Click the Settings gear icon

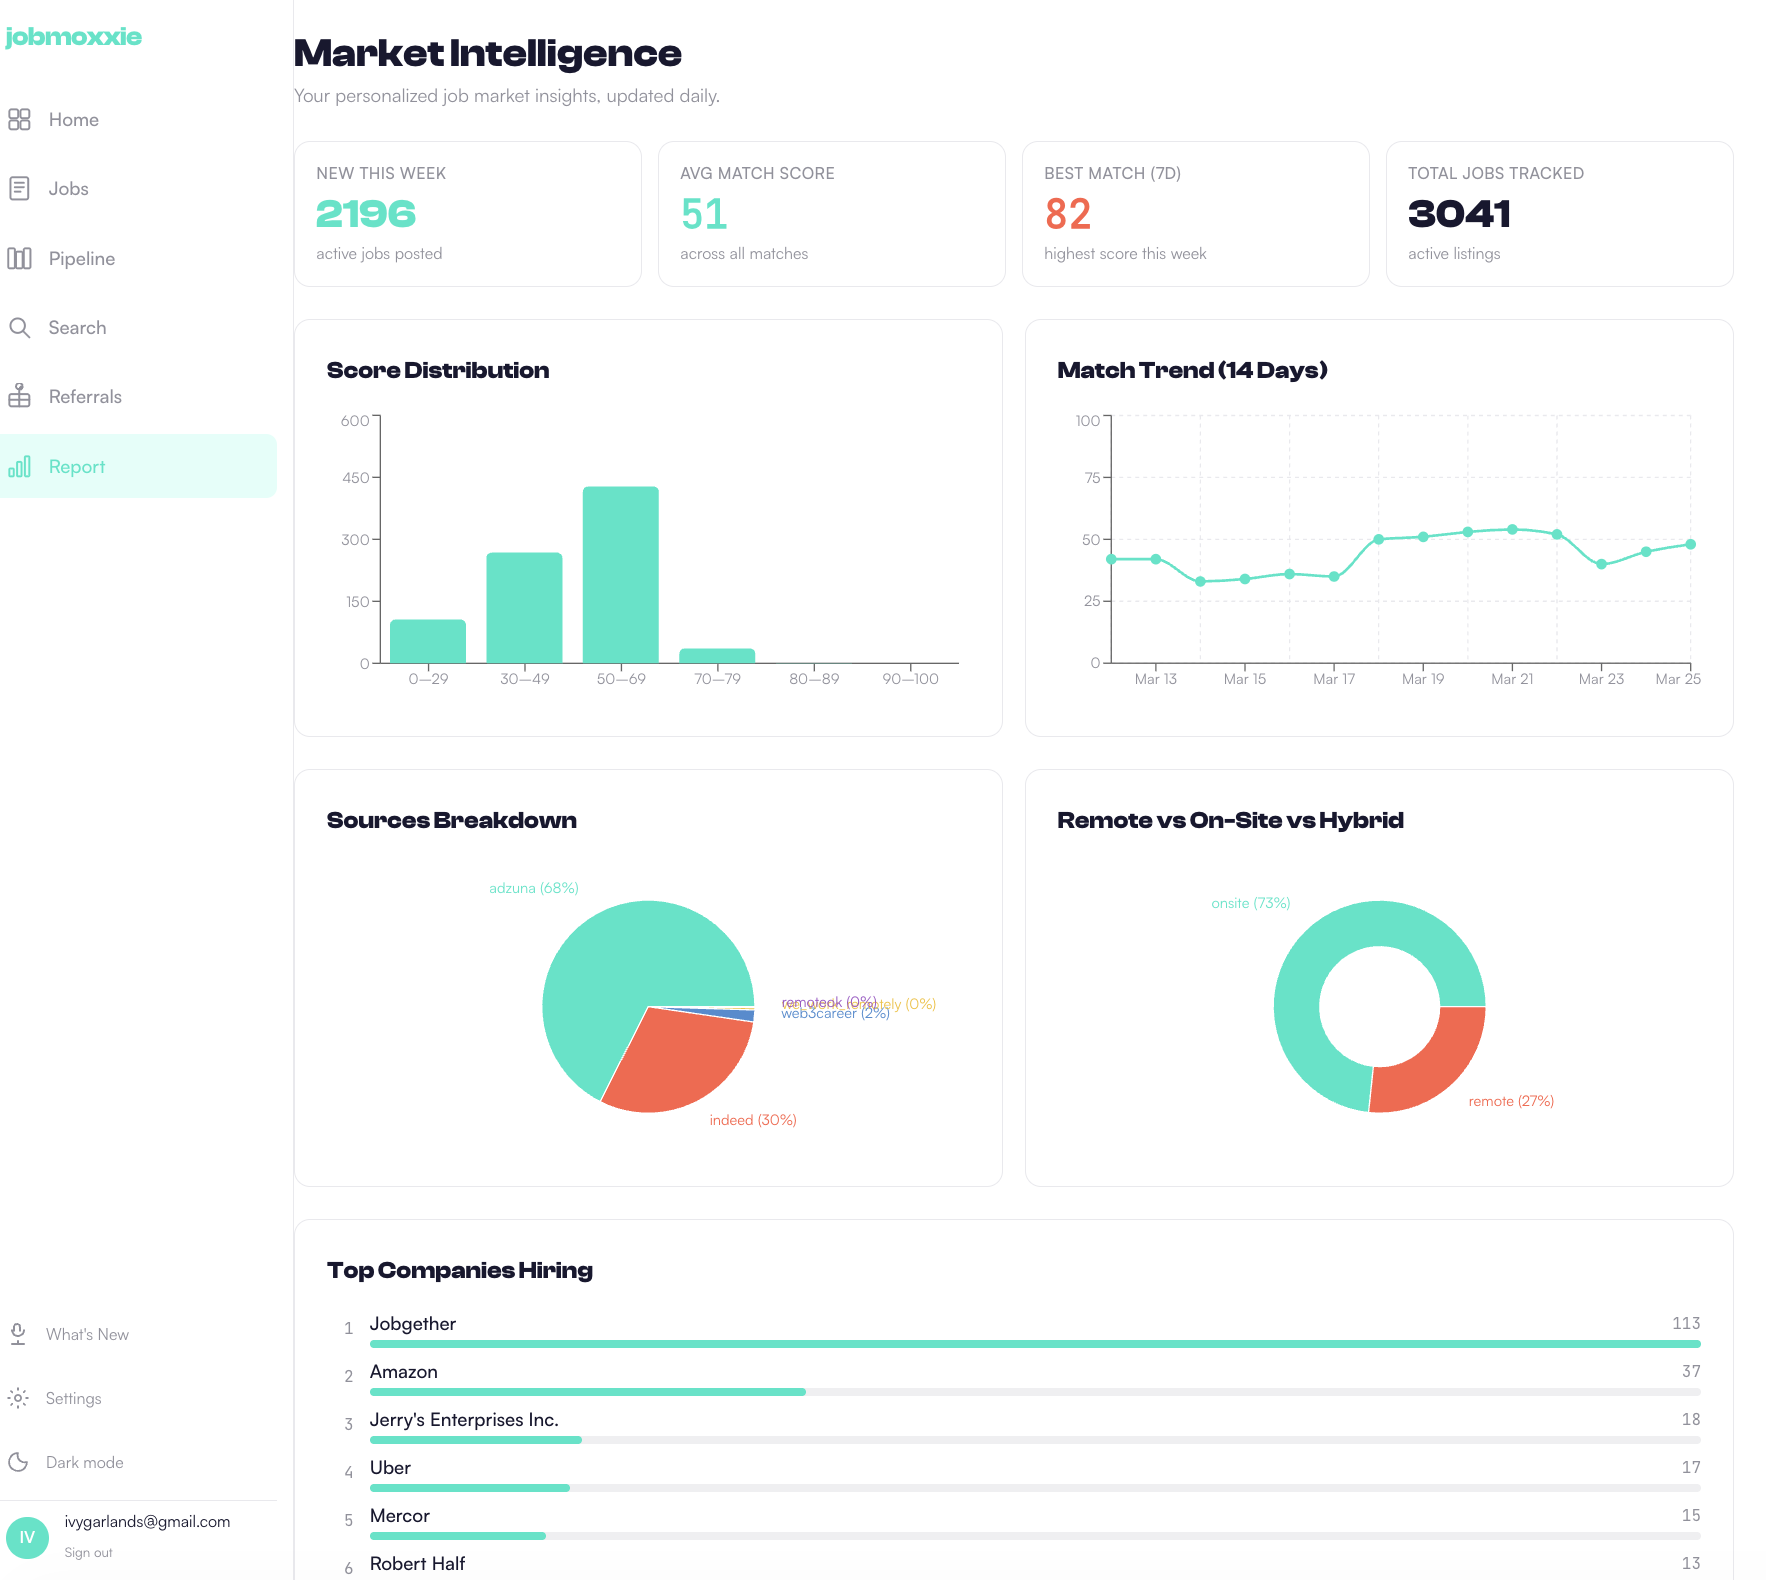tap(18, 1398)
